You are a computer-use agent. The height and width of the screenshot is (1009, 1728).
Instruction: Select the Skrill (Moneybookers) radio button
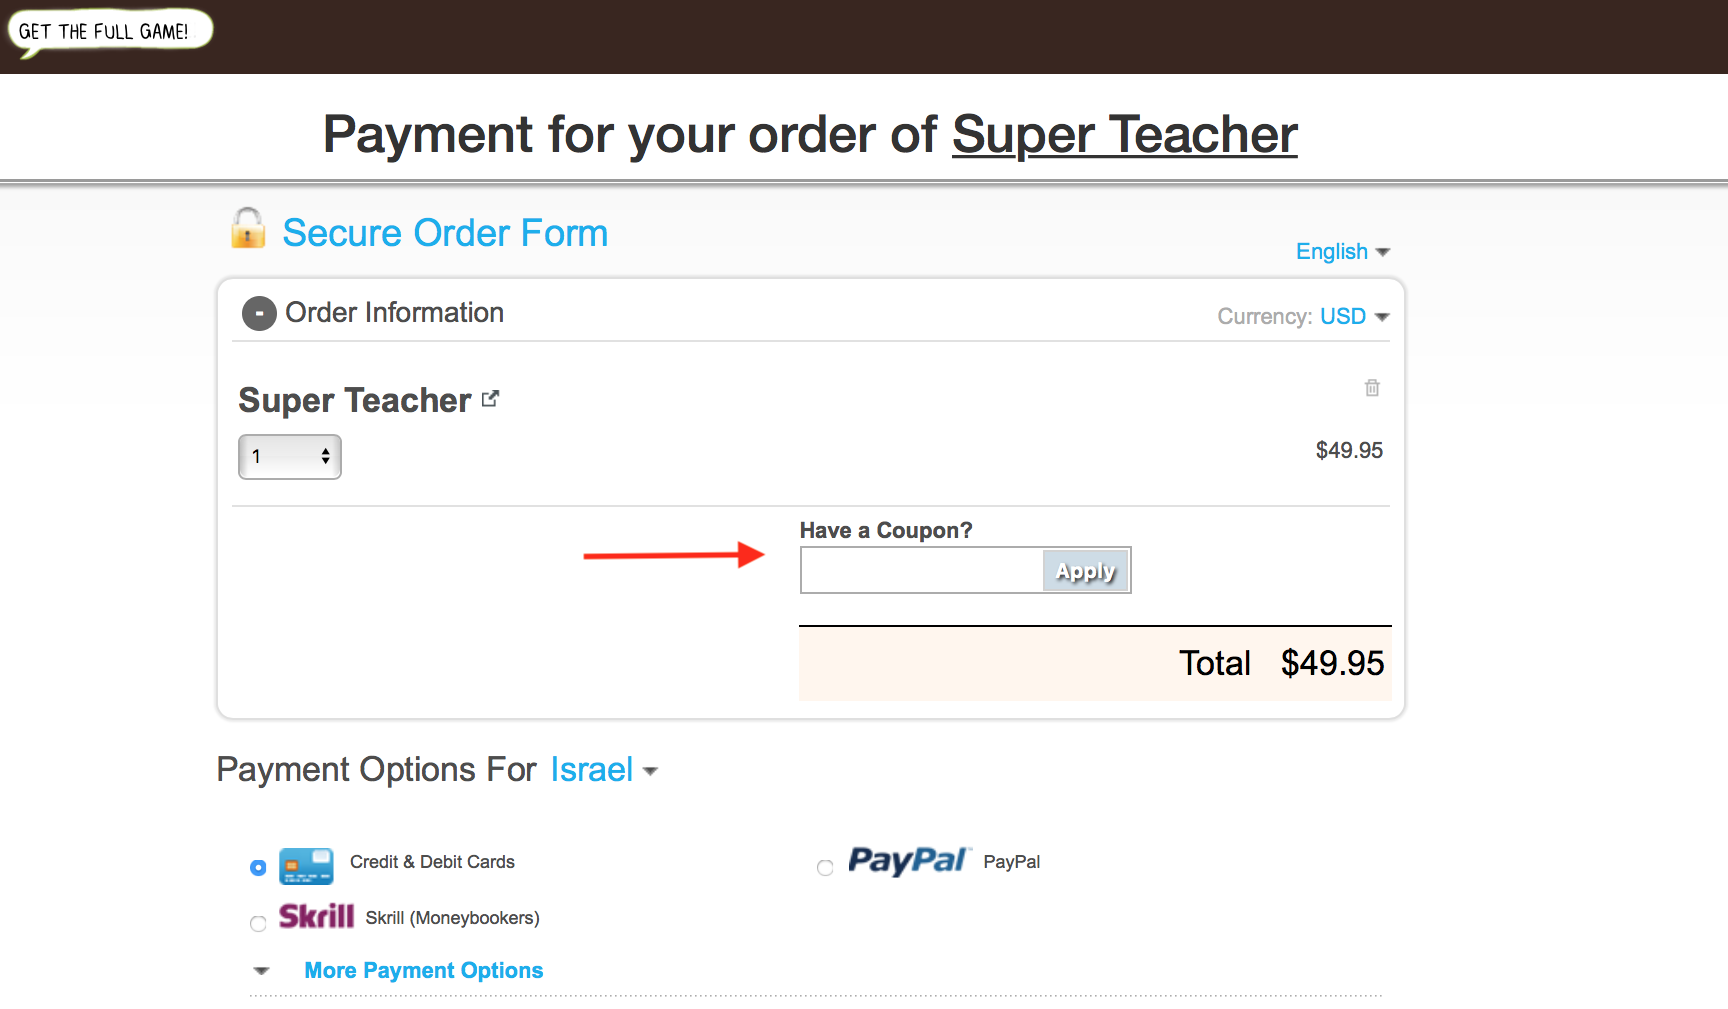click(x=258, y=923)
